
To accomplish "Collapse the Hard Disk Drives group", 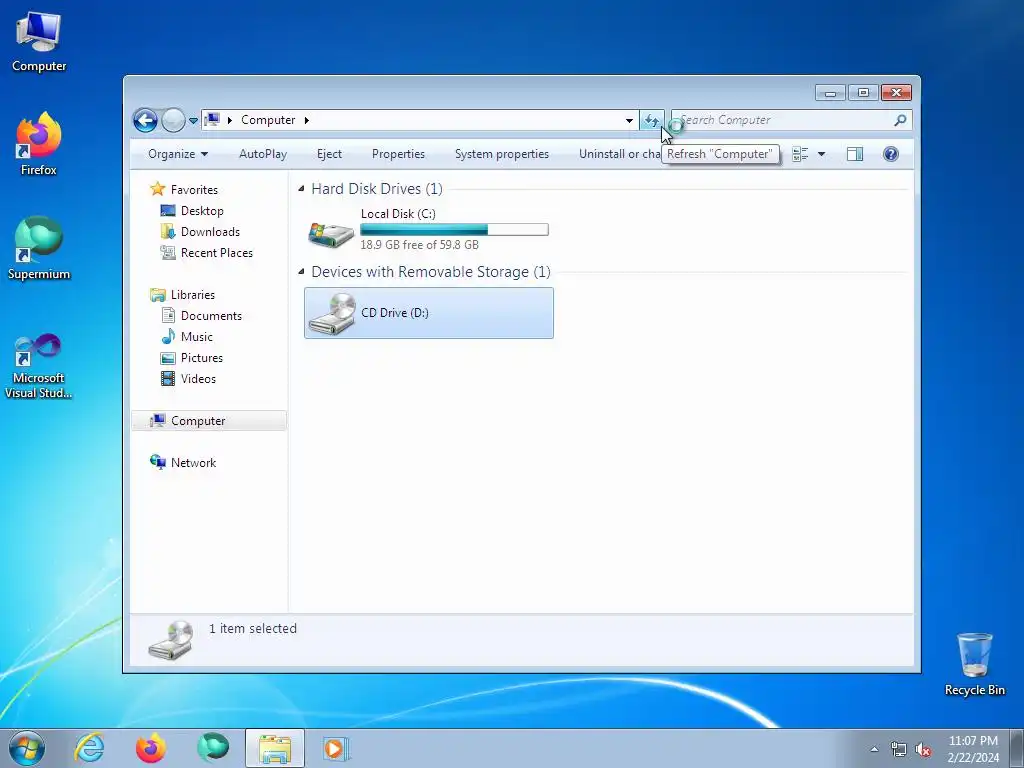I will pos(301,189).
